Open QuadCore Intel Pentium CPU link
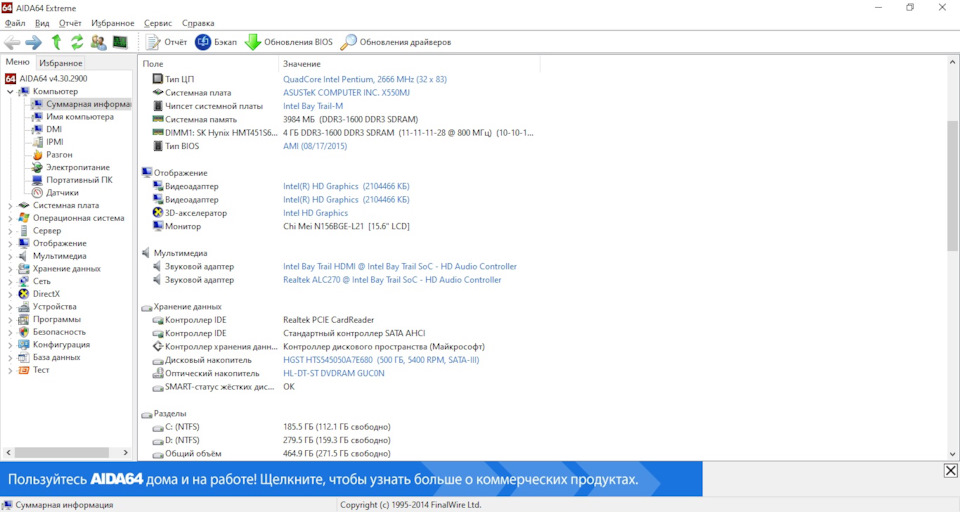Image resolution: width=960 pixels, height=512 pixels. pos(365,79)
